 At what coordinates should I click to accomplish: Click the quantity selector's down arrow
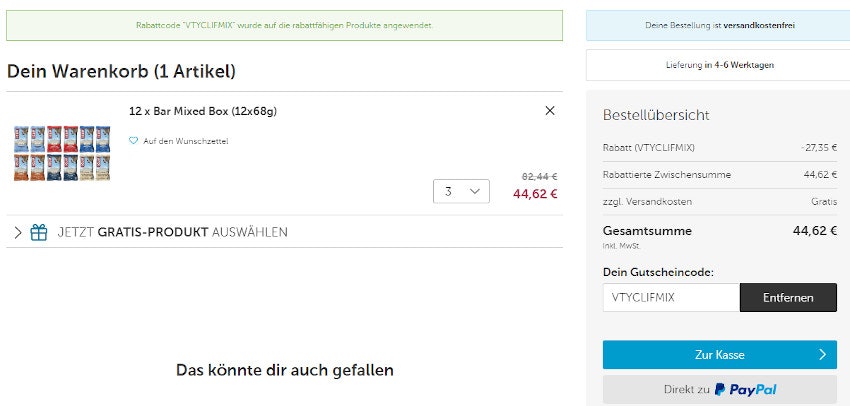tap(475, 191)
